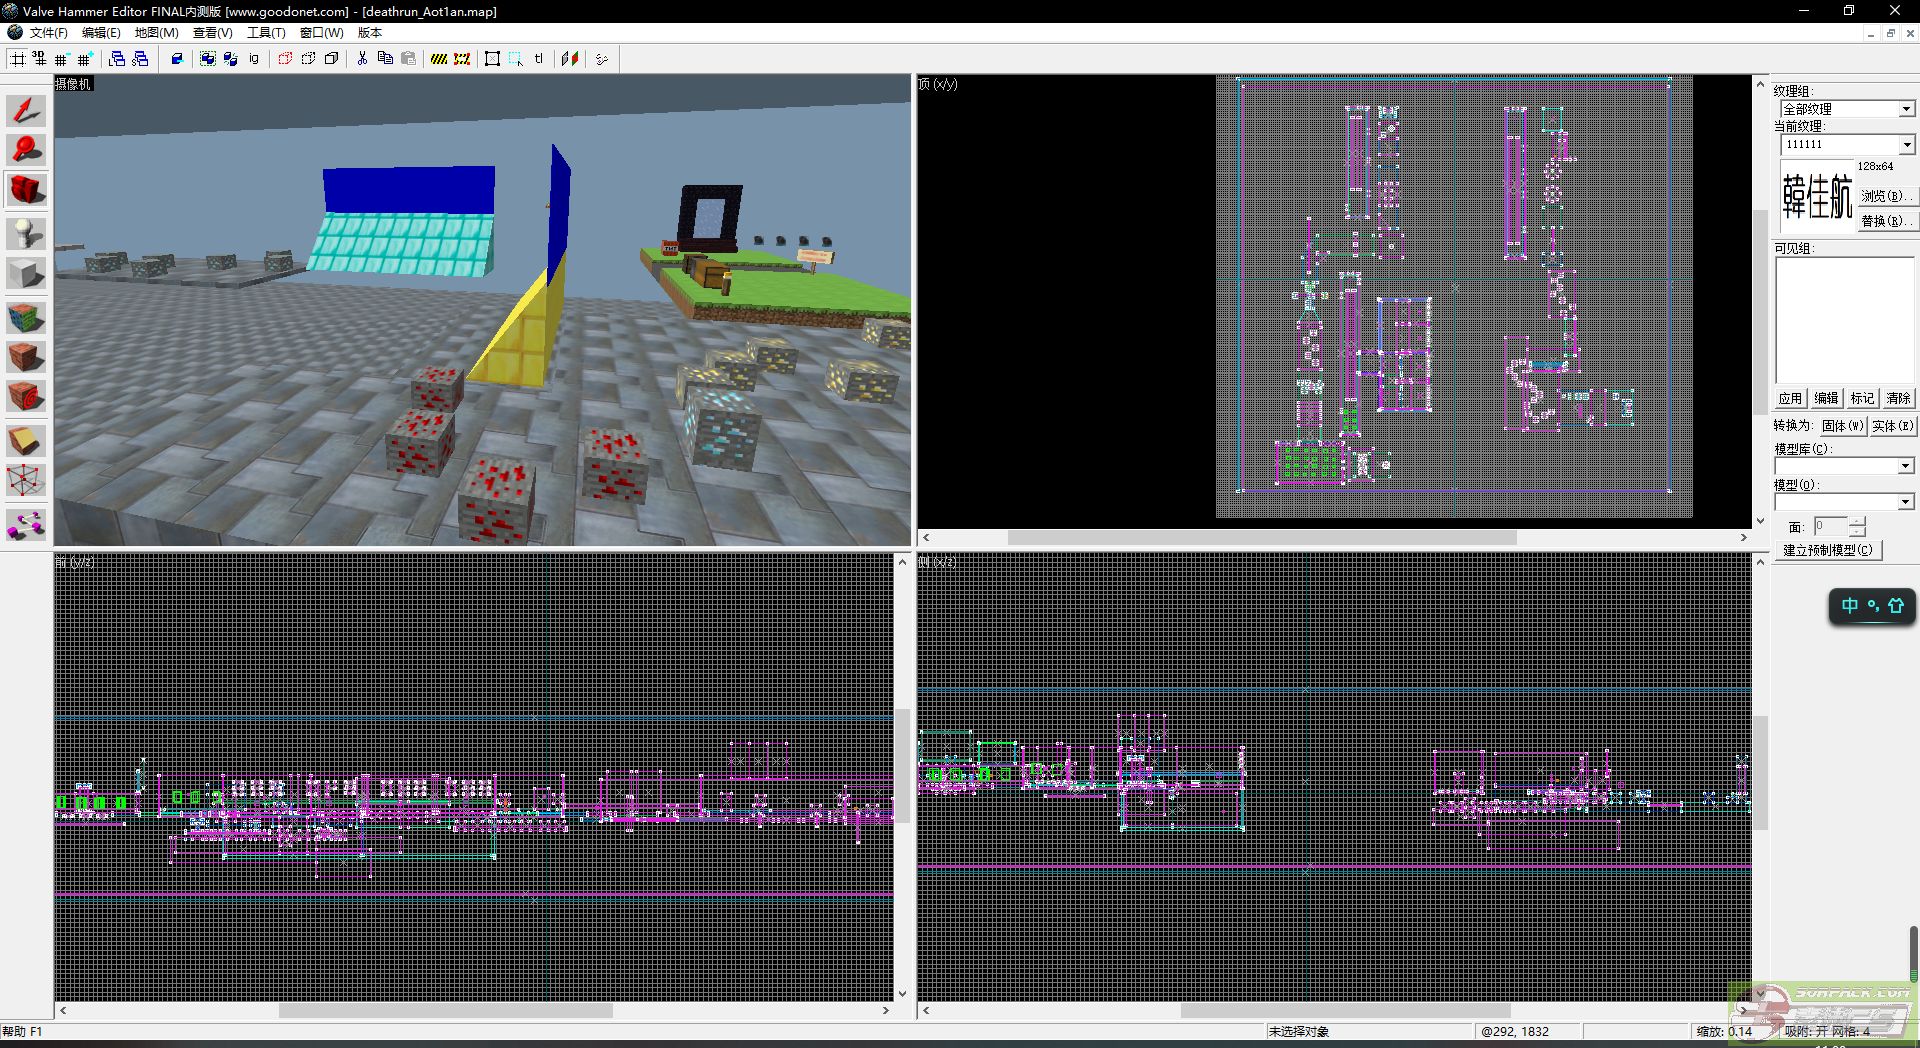
Task: Select the Magnify tool
Action: pyautogui.click(x=26, y=150)
